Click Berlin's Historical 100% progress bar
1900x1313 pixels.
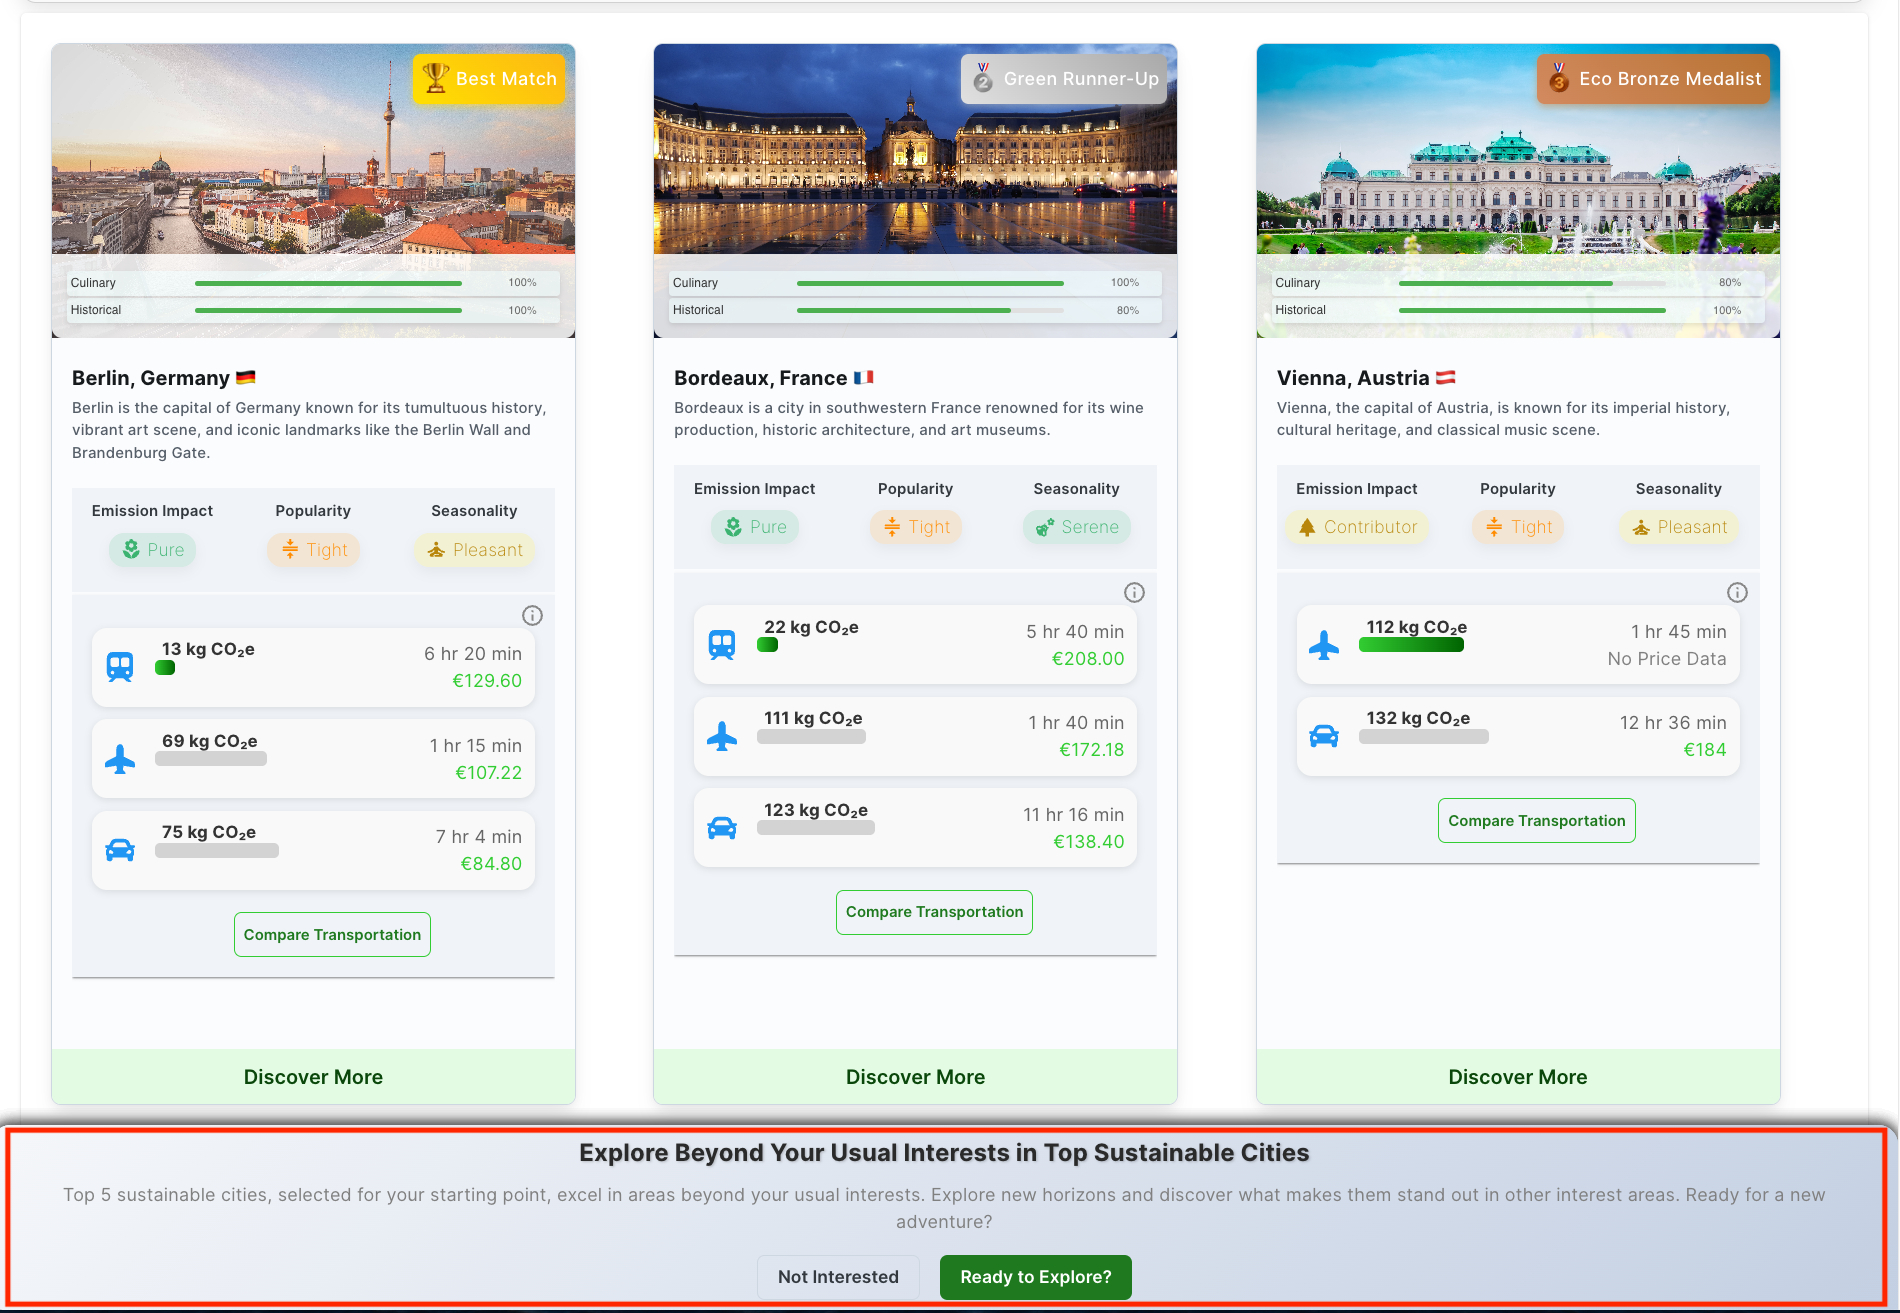coord(328,310)
